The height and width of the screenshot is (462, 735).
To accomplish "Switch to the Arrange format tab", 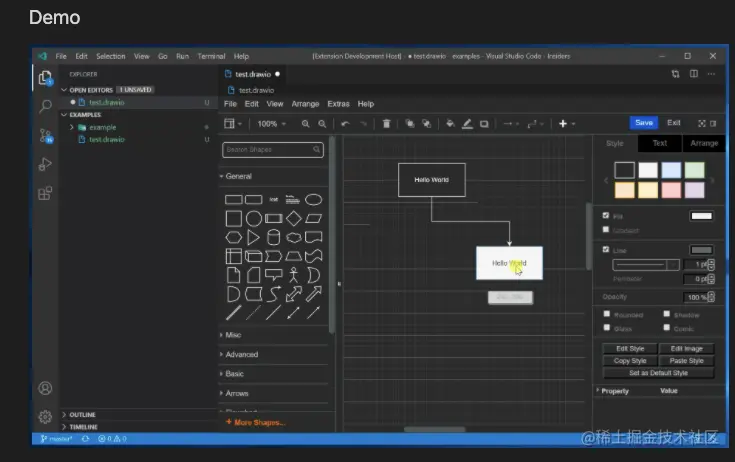I will 704,143.
